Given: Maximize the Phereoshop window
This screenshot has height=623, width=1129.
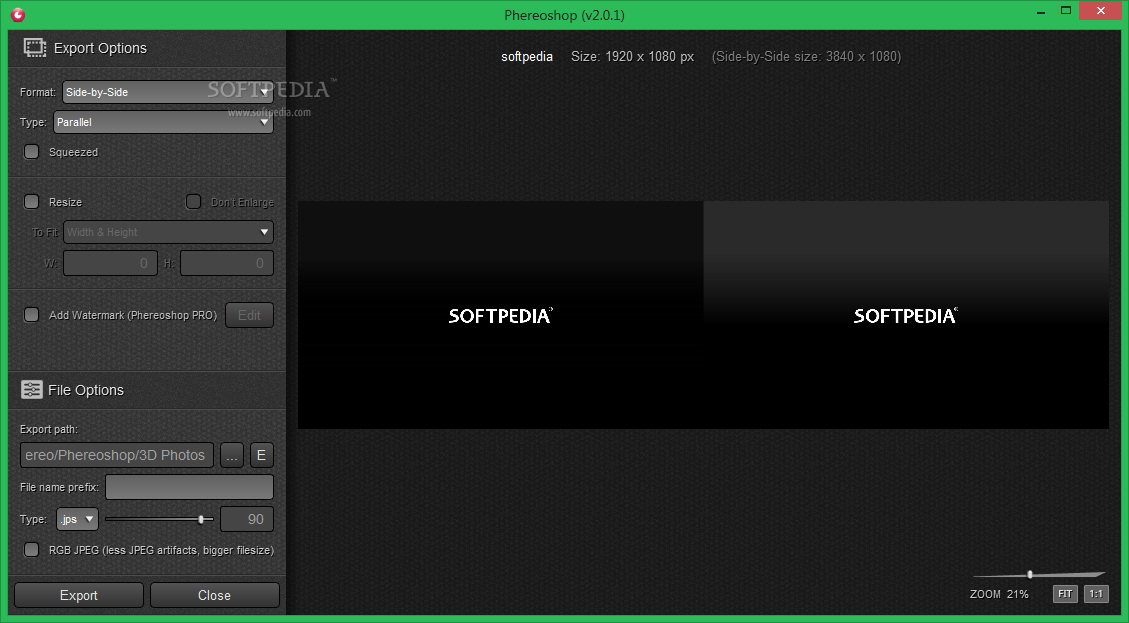Looking at the screenshot, I should [1066, 11].
